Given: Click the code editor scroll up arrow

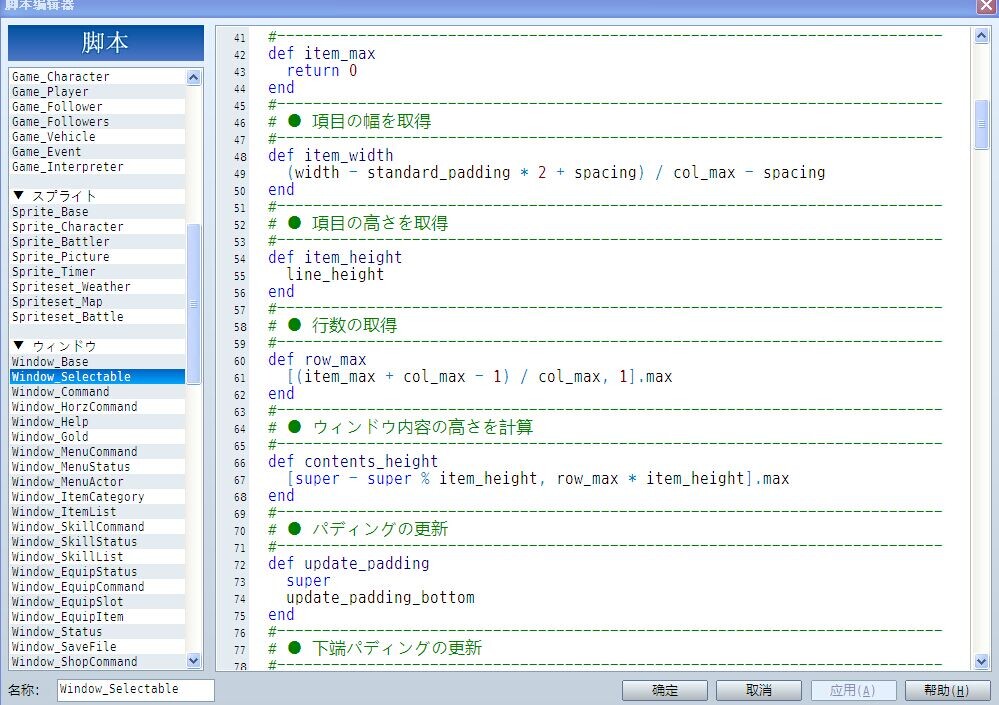Looking at the screenshot, I should 982,36.
